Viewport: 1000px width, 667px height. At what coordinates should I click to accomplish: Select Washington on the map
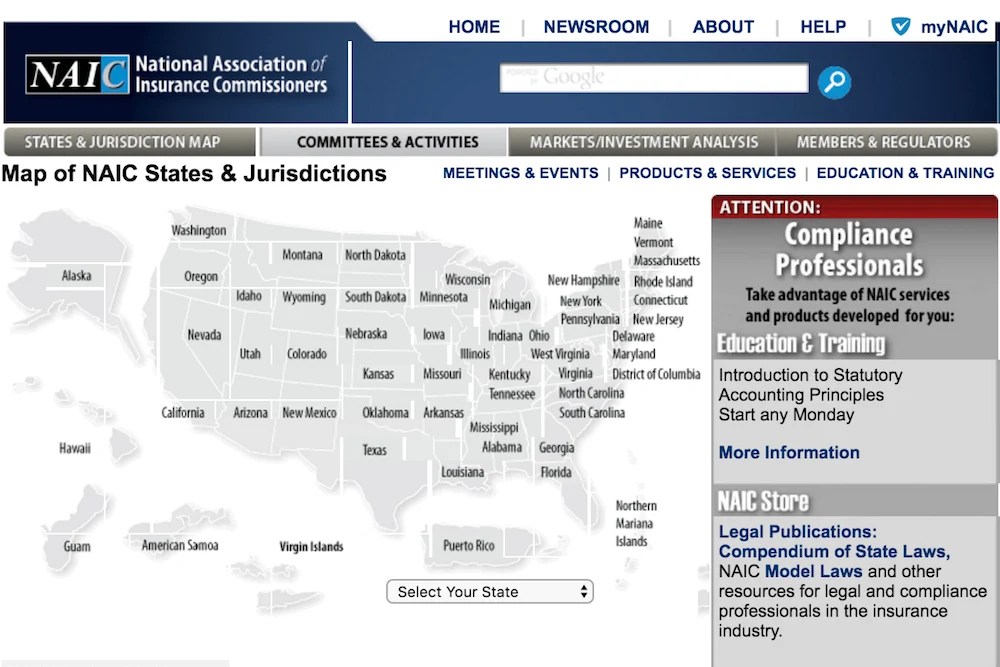pyautogui.click(x=198, y=230)
